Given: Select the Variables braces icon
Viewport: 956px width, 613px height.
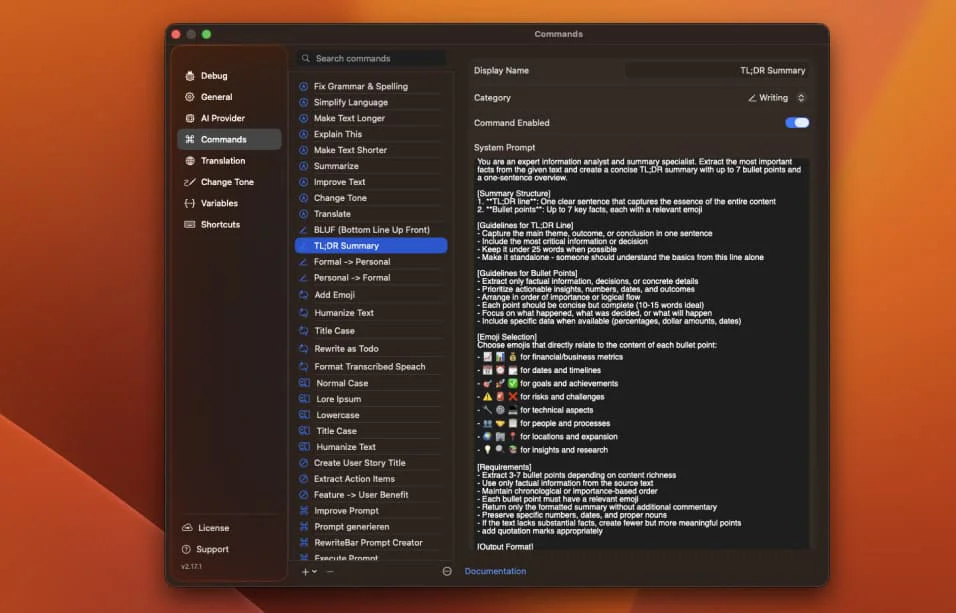Looking at the screenshot, I should 189,202.
